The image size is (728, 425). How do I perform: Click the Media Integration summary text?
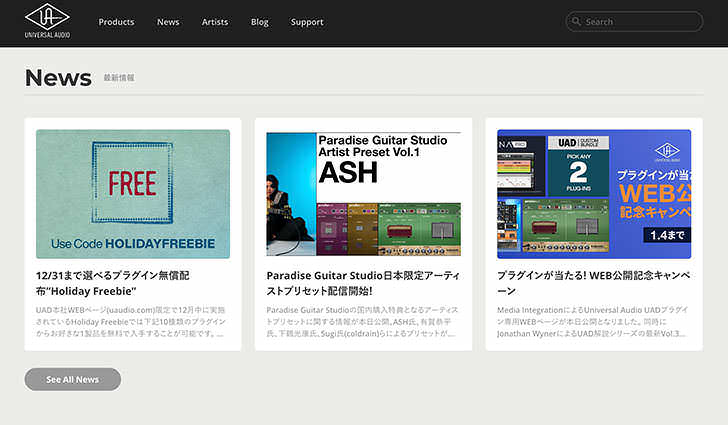[x=592, y=321]
